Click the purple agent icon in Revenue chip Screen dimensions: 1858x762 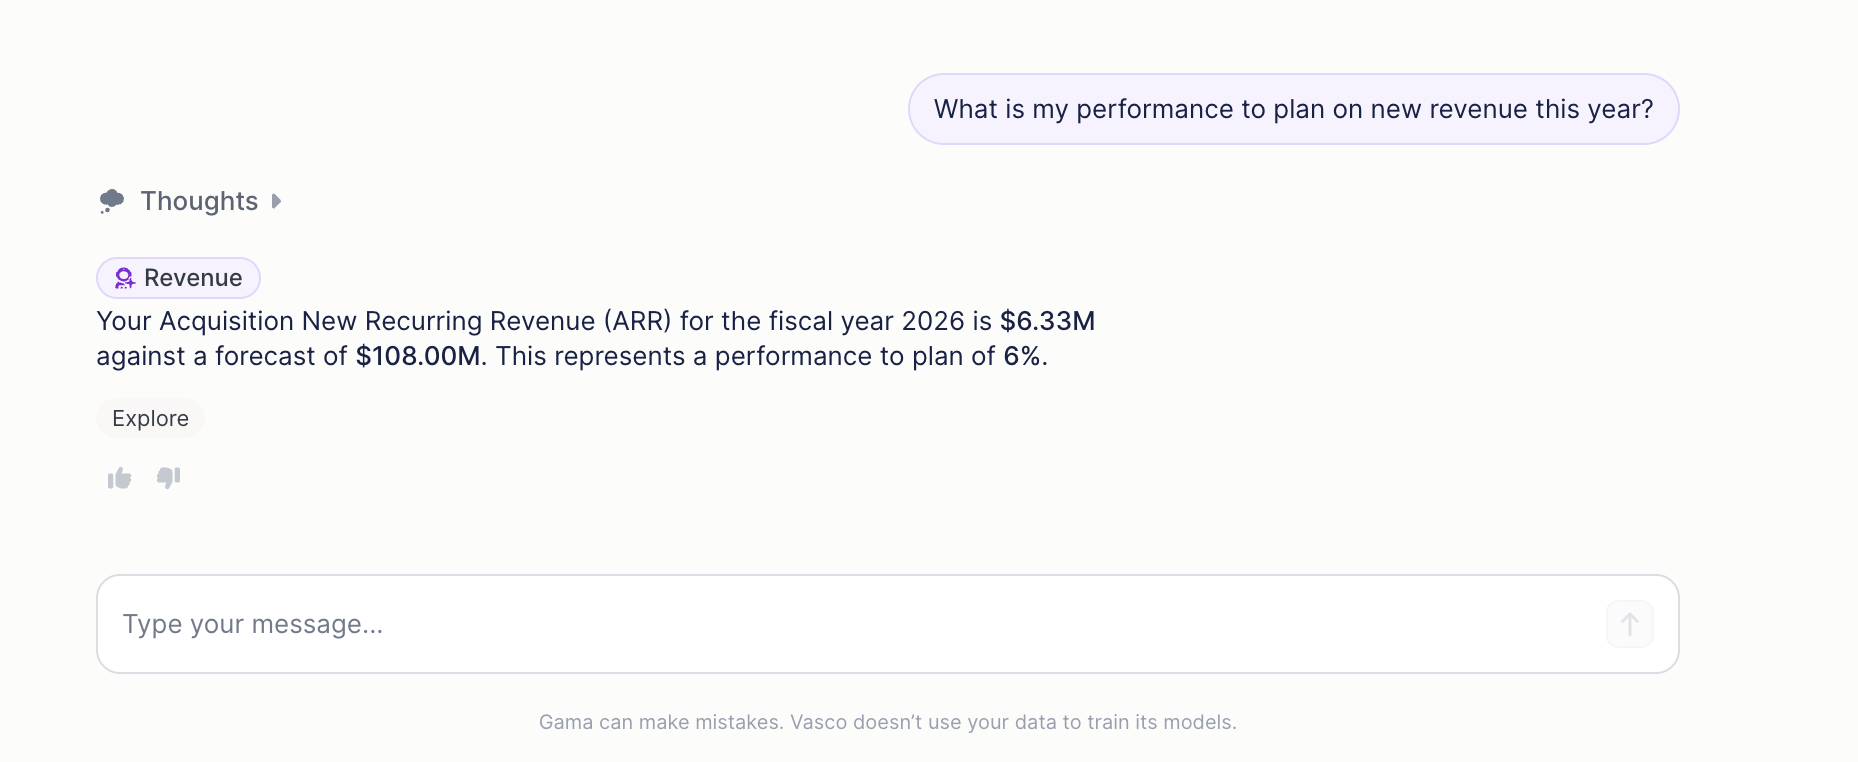[124, 278]
